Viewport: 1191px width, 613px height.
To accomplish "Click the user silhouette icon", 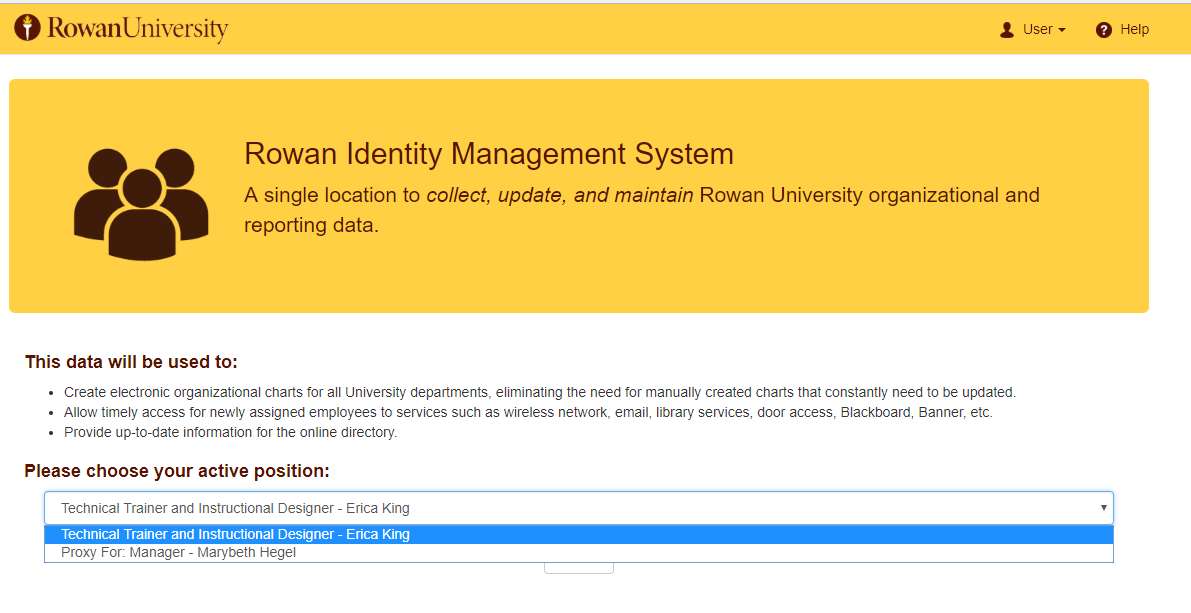I will coord(1006,30).
